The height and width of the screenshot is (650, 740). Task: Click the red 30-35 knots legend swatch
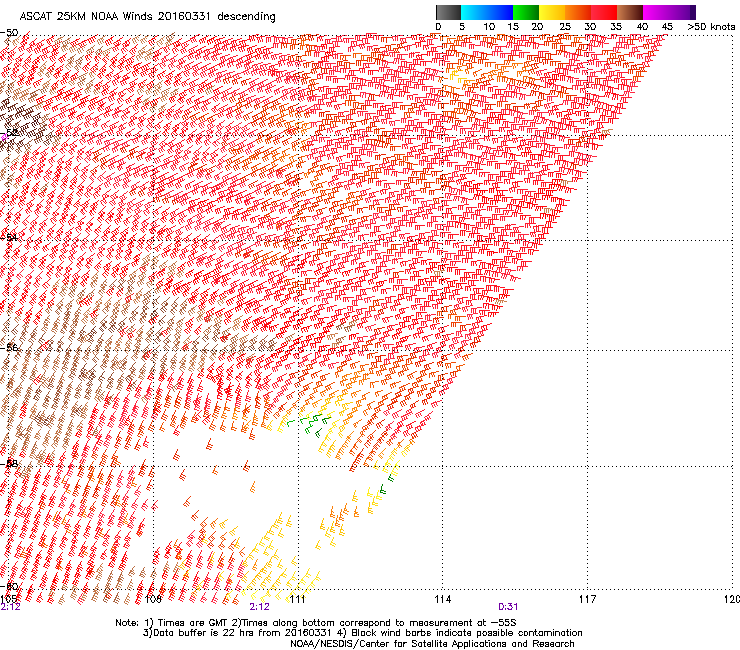[604, 12]
